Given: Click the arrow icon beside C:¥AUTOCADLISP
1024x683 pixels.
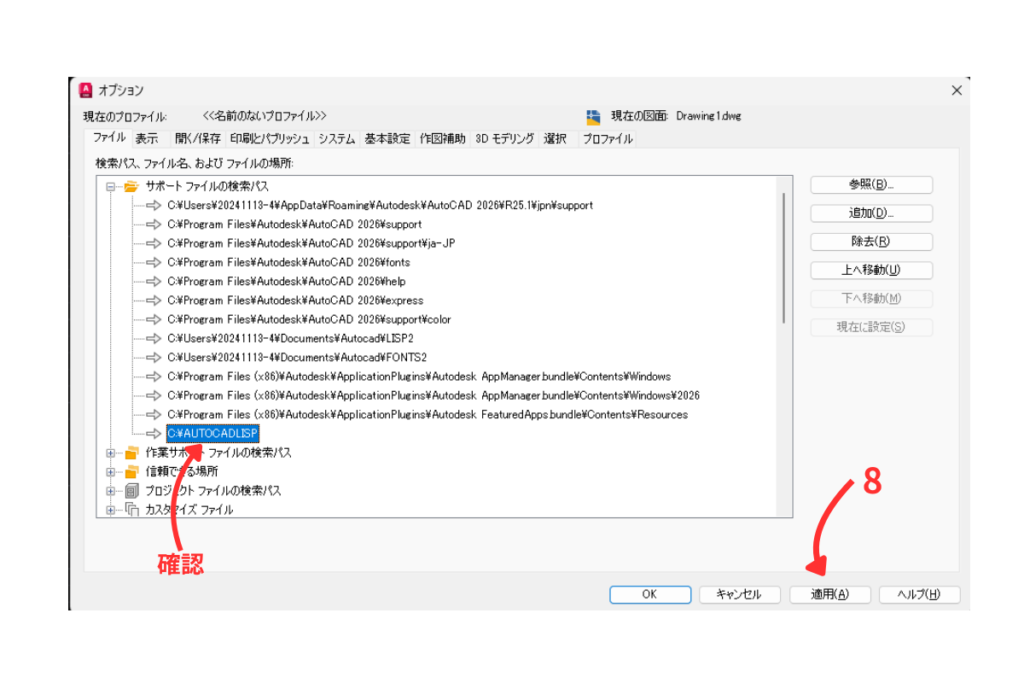Looking at the screenshot, I should (153, 434).
